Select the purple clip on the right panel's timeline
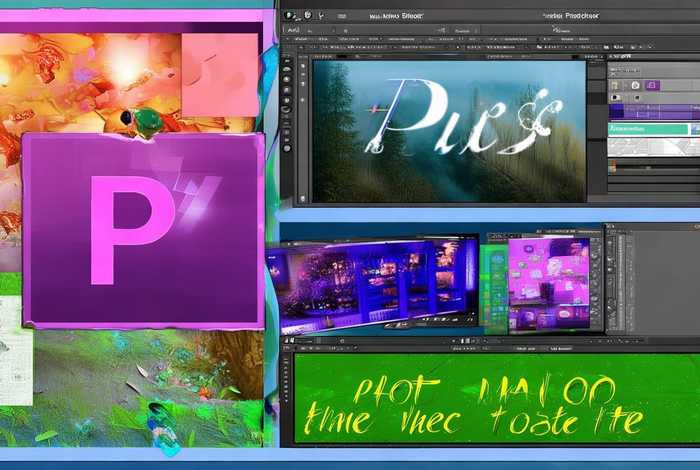This screenshot has height=470, width=700. [654, 111]
